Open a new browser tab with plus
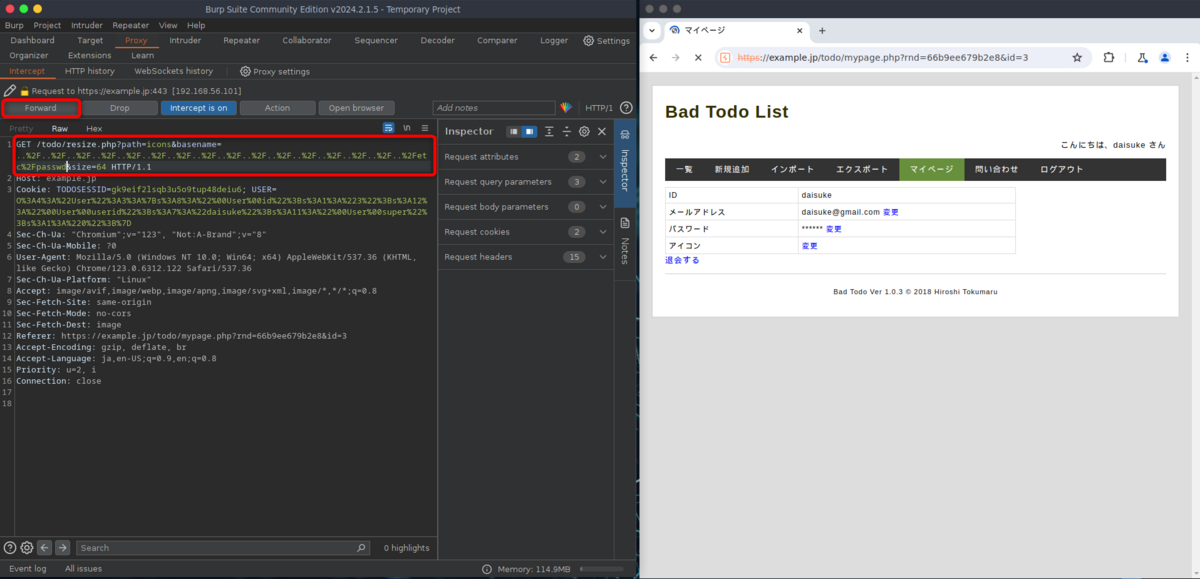This screenshot has width=1200, height=579. [822, 30]
